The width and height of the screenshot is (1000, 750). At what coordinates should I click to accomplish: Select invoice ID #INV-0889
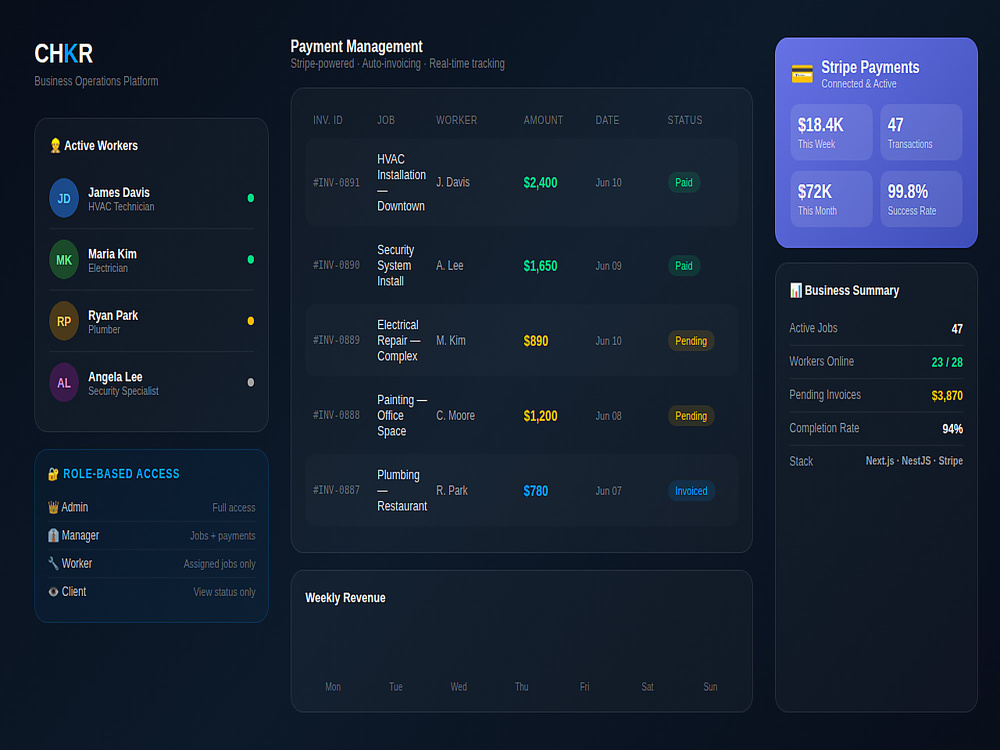(x=336, y=341)
